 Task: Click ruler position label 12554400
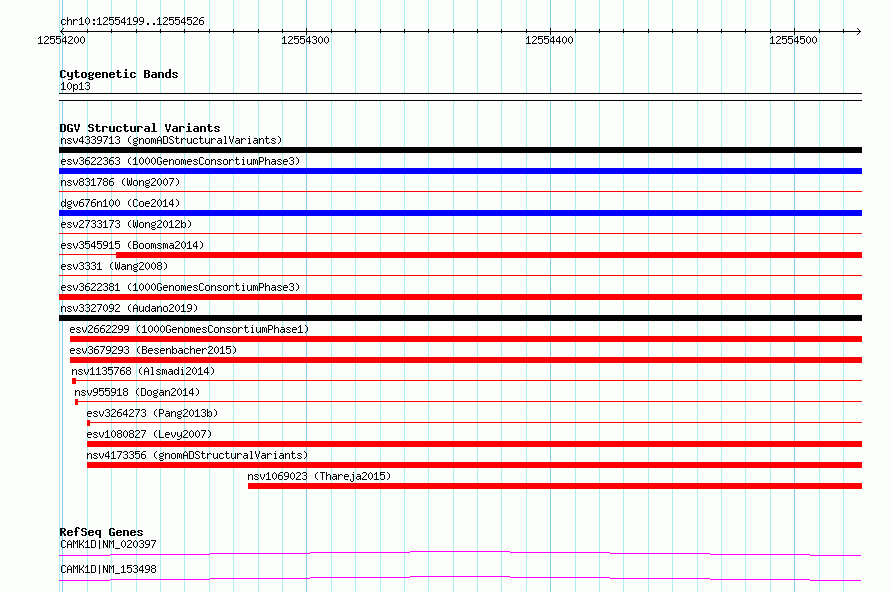pos(549,40)
